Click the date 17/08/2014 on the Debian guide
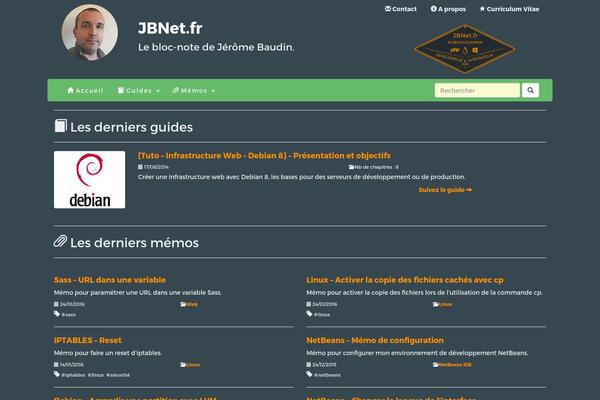This screenshot has width=600, height=400. pos(156,167)
